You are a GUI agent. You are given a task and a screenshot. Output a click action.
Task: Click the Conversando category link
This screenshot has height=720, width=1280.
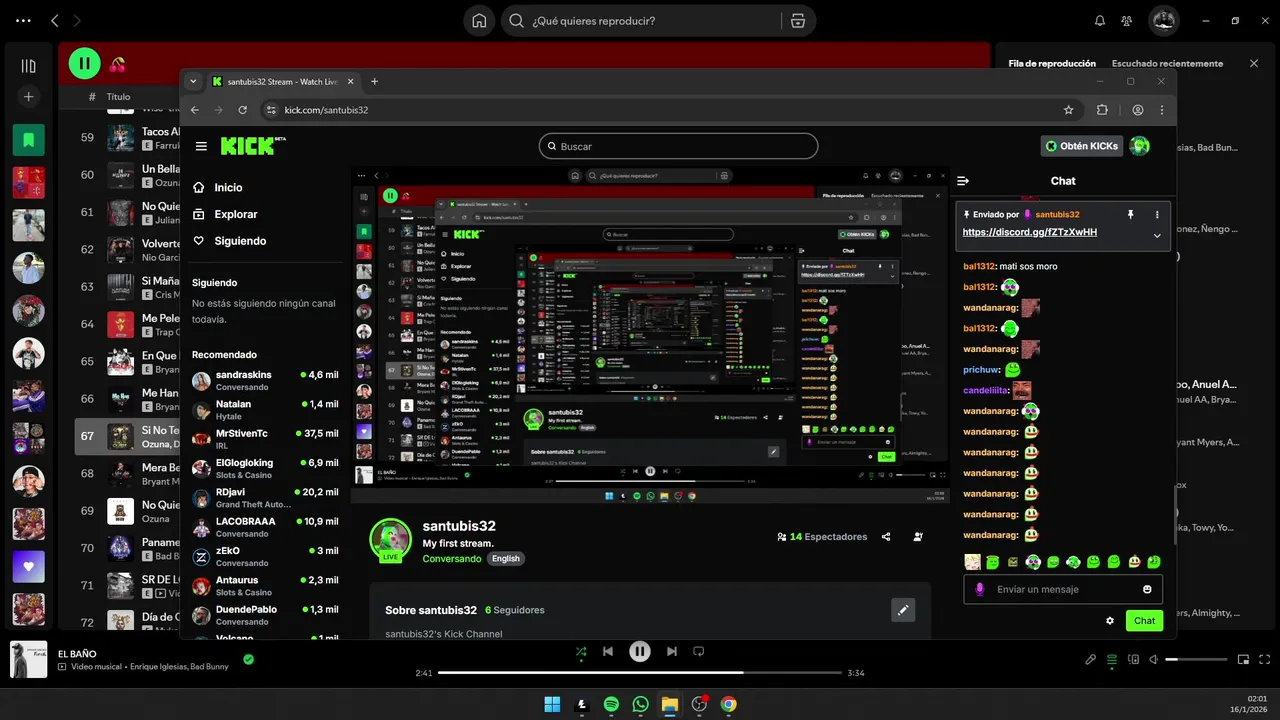click(x=452, y=559)
